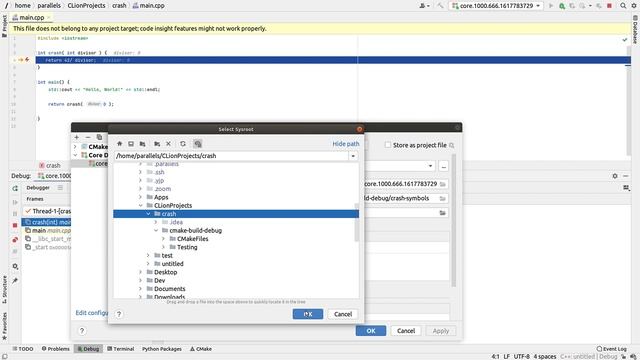Open help for Select Sysroot dialog

click(119, 314)
